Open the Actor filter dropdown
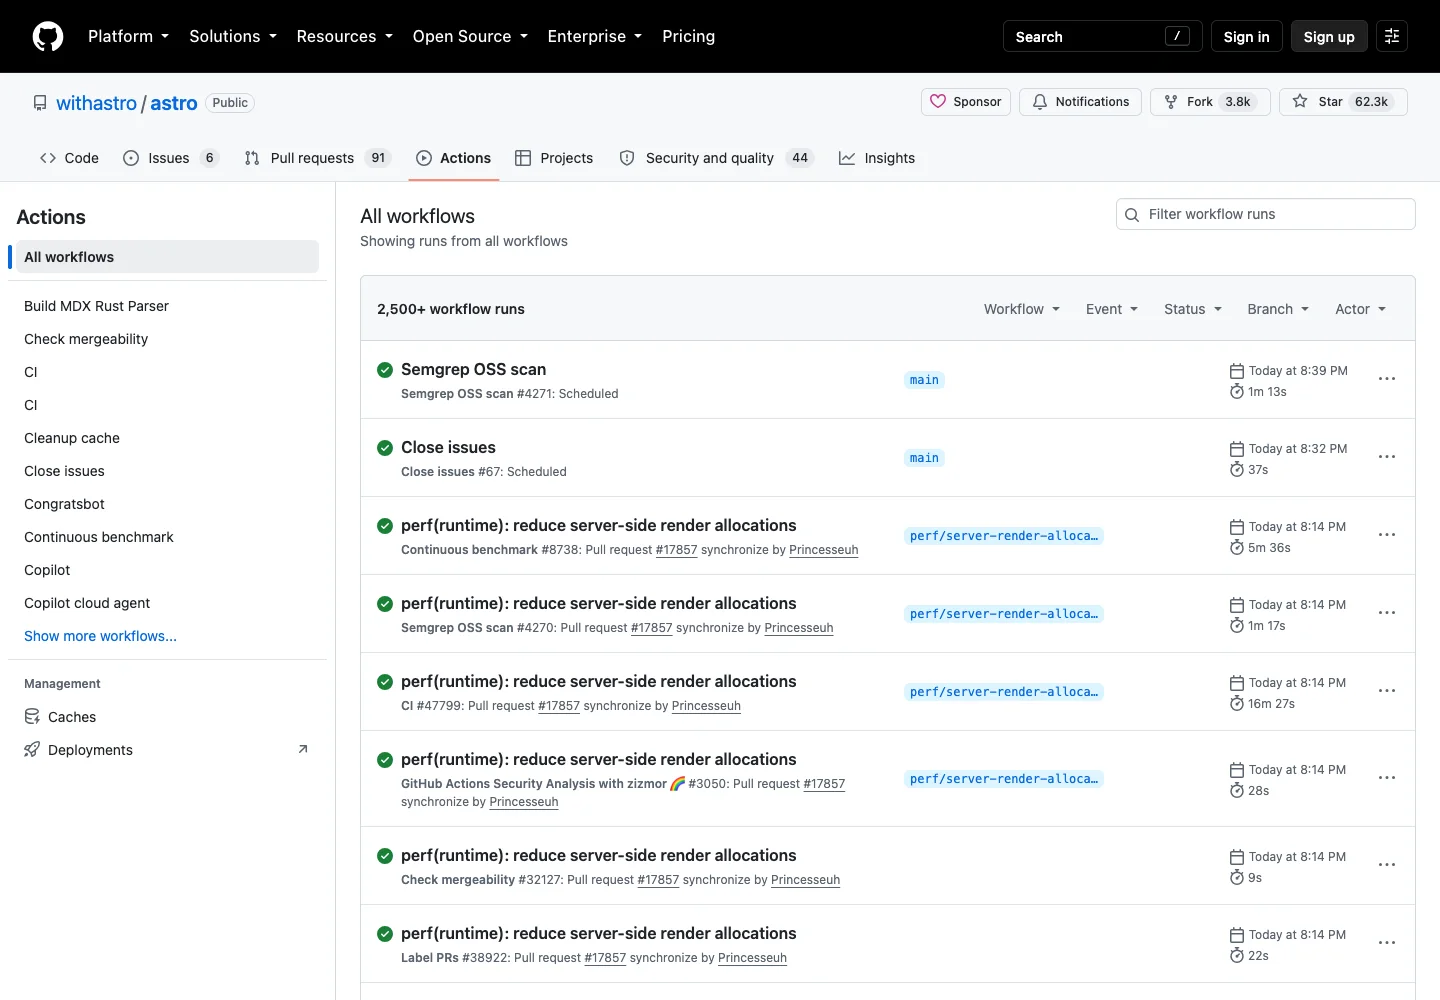 [1361, 309]
